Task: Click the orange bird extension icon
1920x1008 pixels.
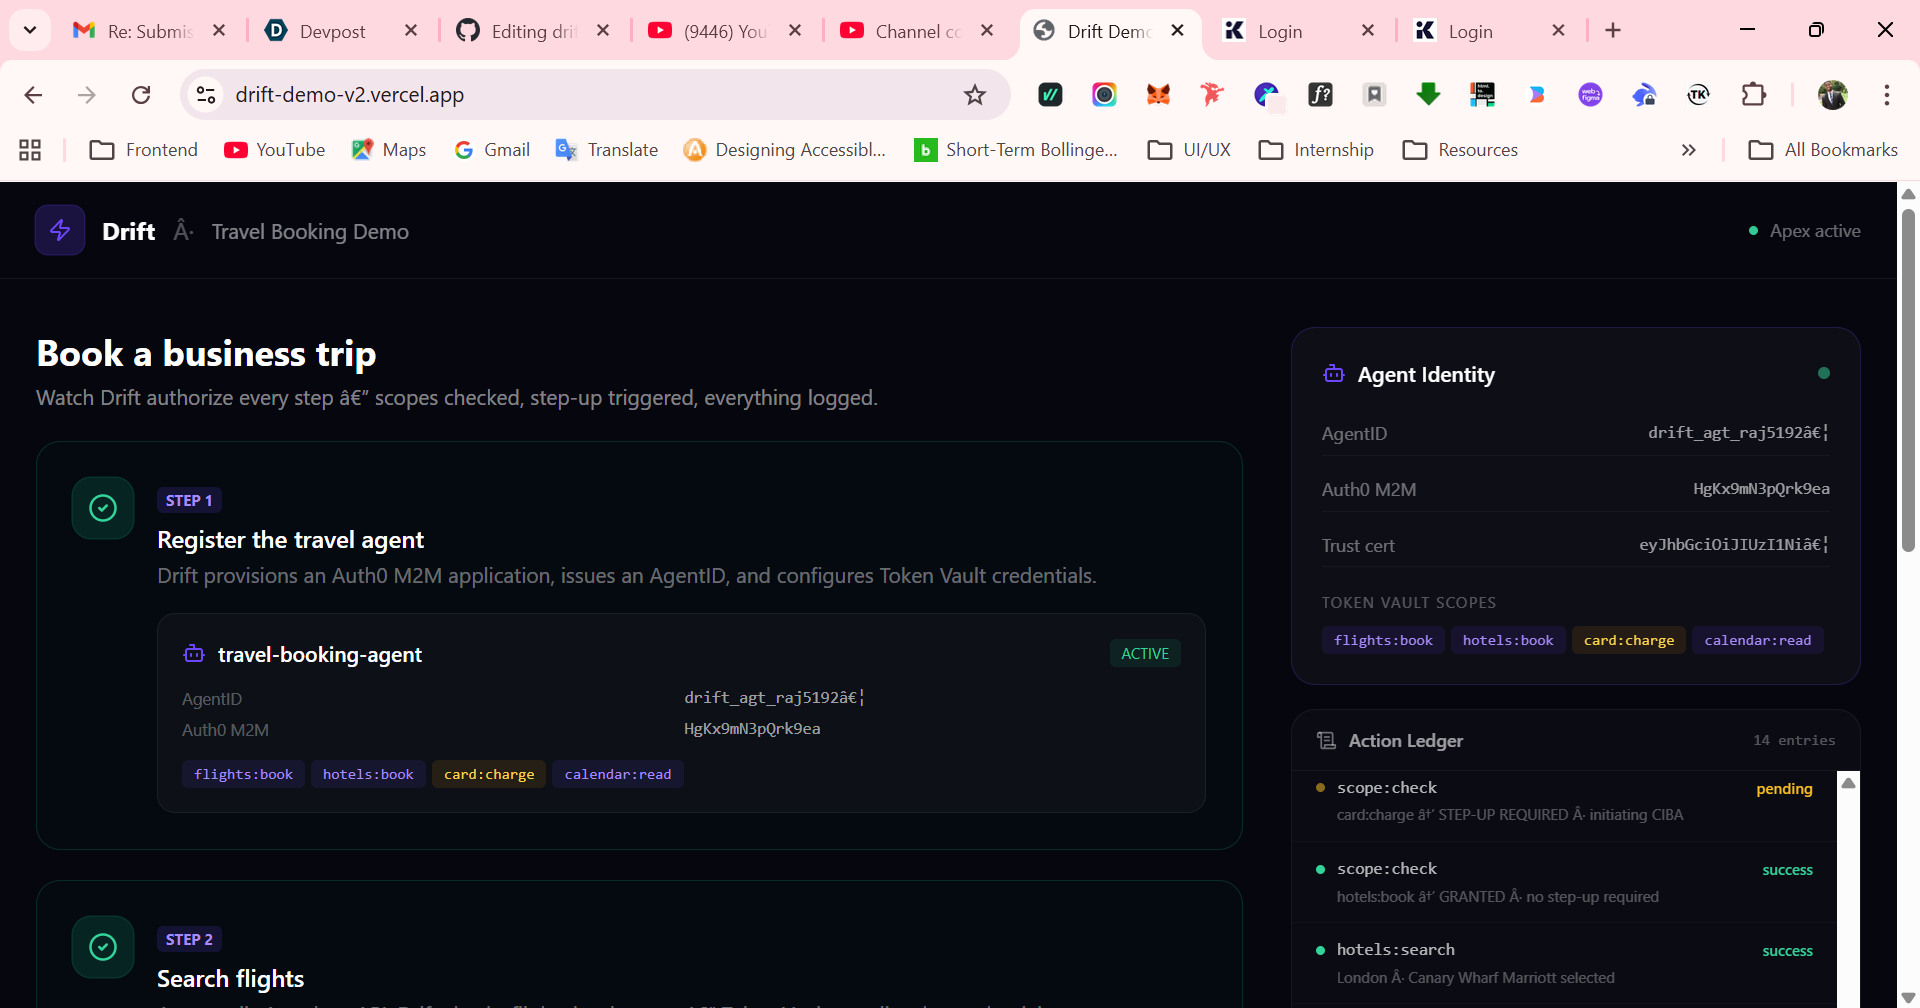Action: coord(1212,95)
